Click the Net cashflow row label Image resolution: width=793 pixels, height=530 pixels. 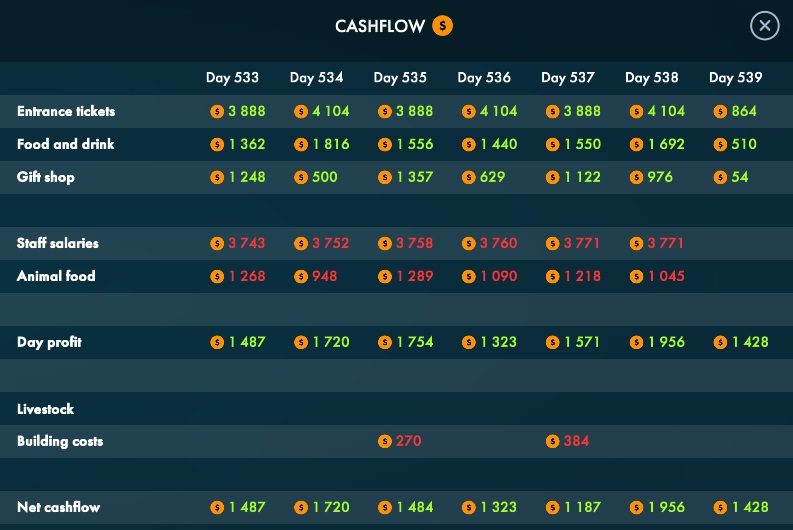pyautogui.click(x=59, y=508)
